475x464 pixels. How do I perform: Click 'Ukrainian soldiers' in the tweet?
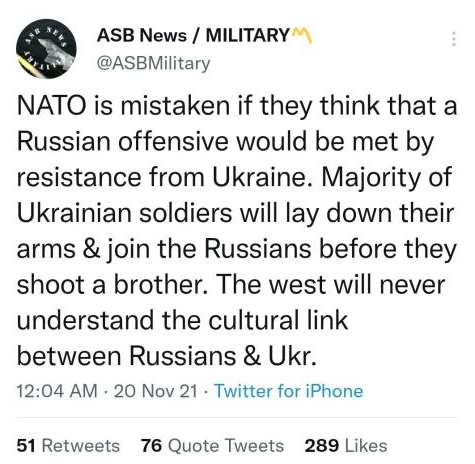click(124, 213)
